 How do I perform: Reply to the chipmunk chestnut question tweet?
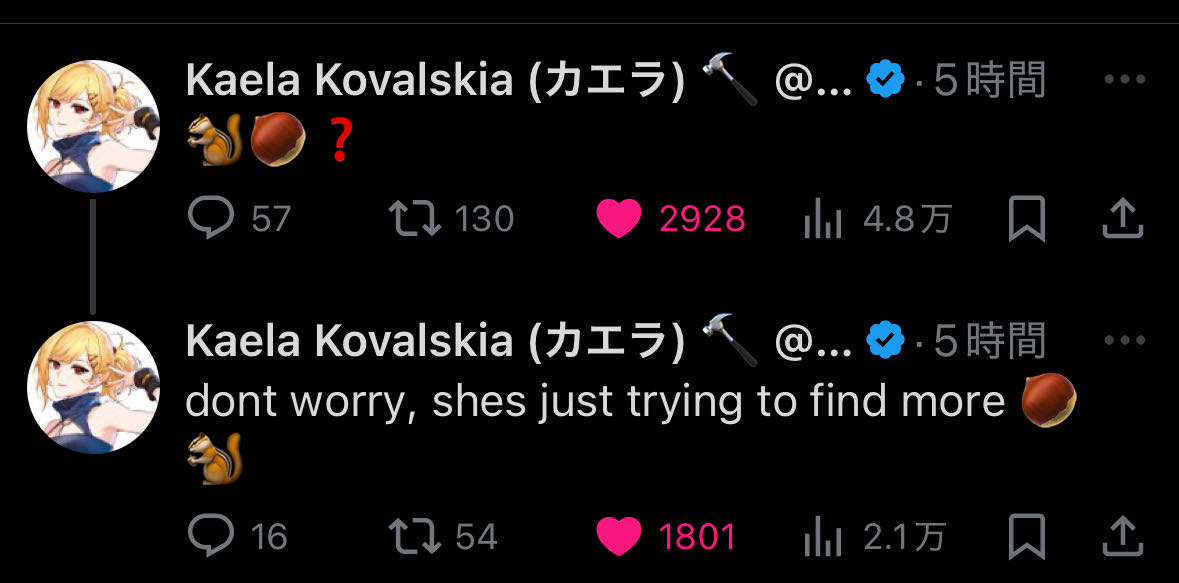click(x=211, y=218)
